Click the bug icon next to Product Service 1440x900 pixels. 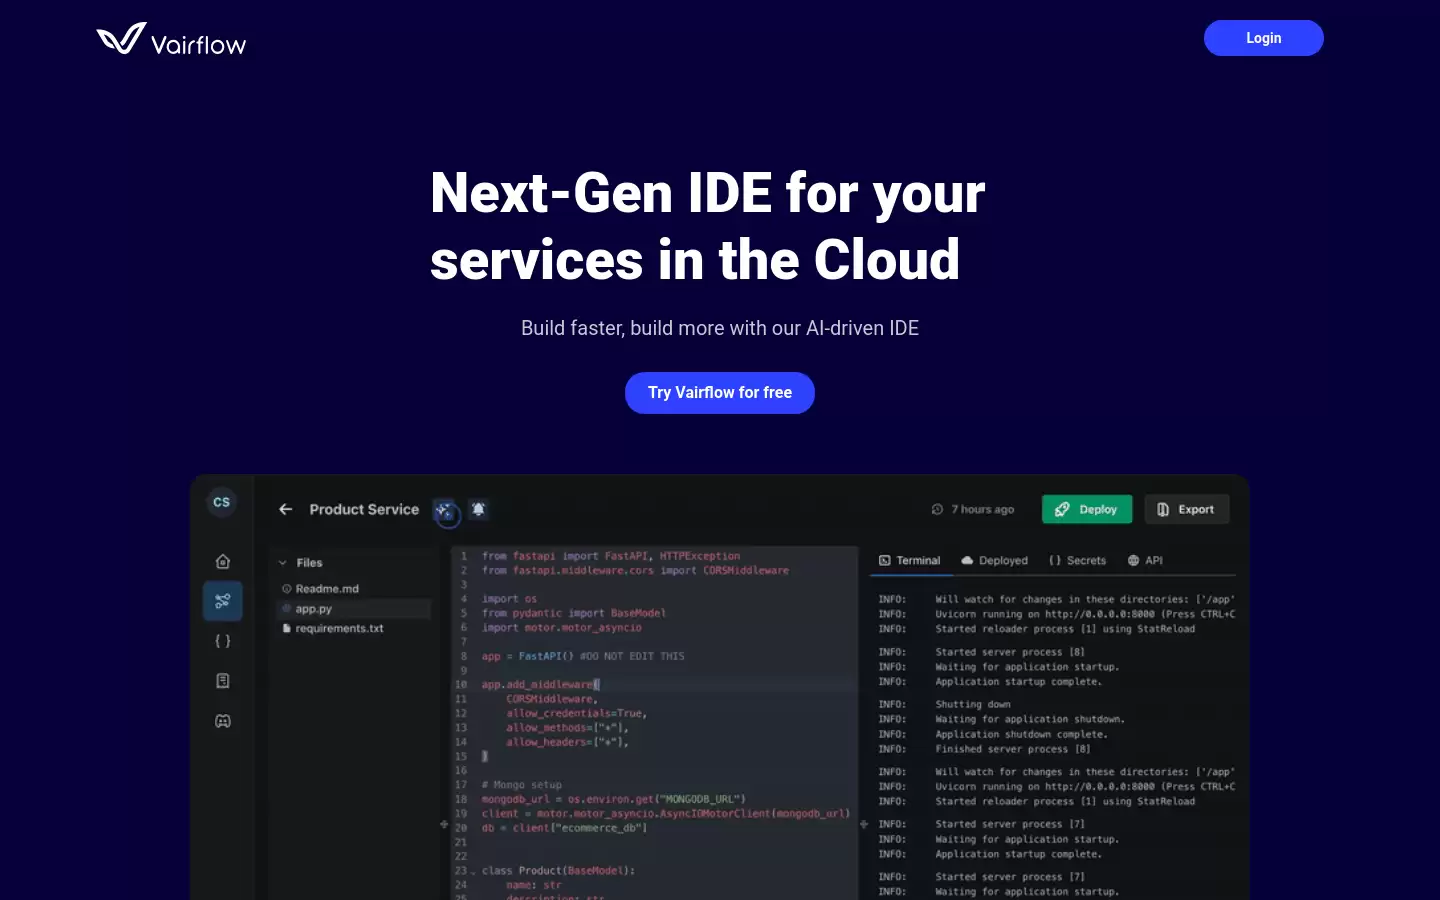point(479,509)
